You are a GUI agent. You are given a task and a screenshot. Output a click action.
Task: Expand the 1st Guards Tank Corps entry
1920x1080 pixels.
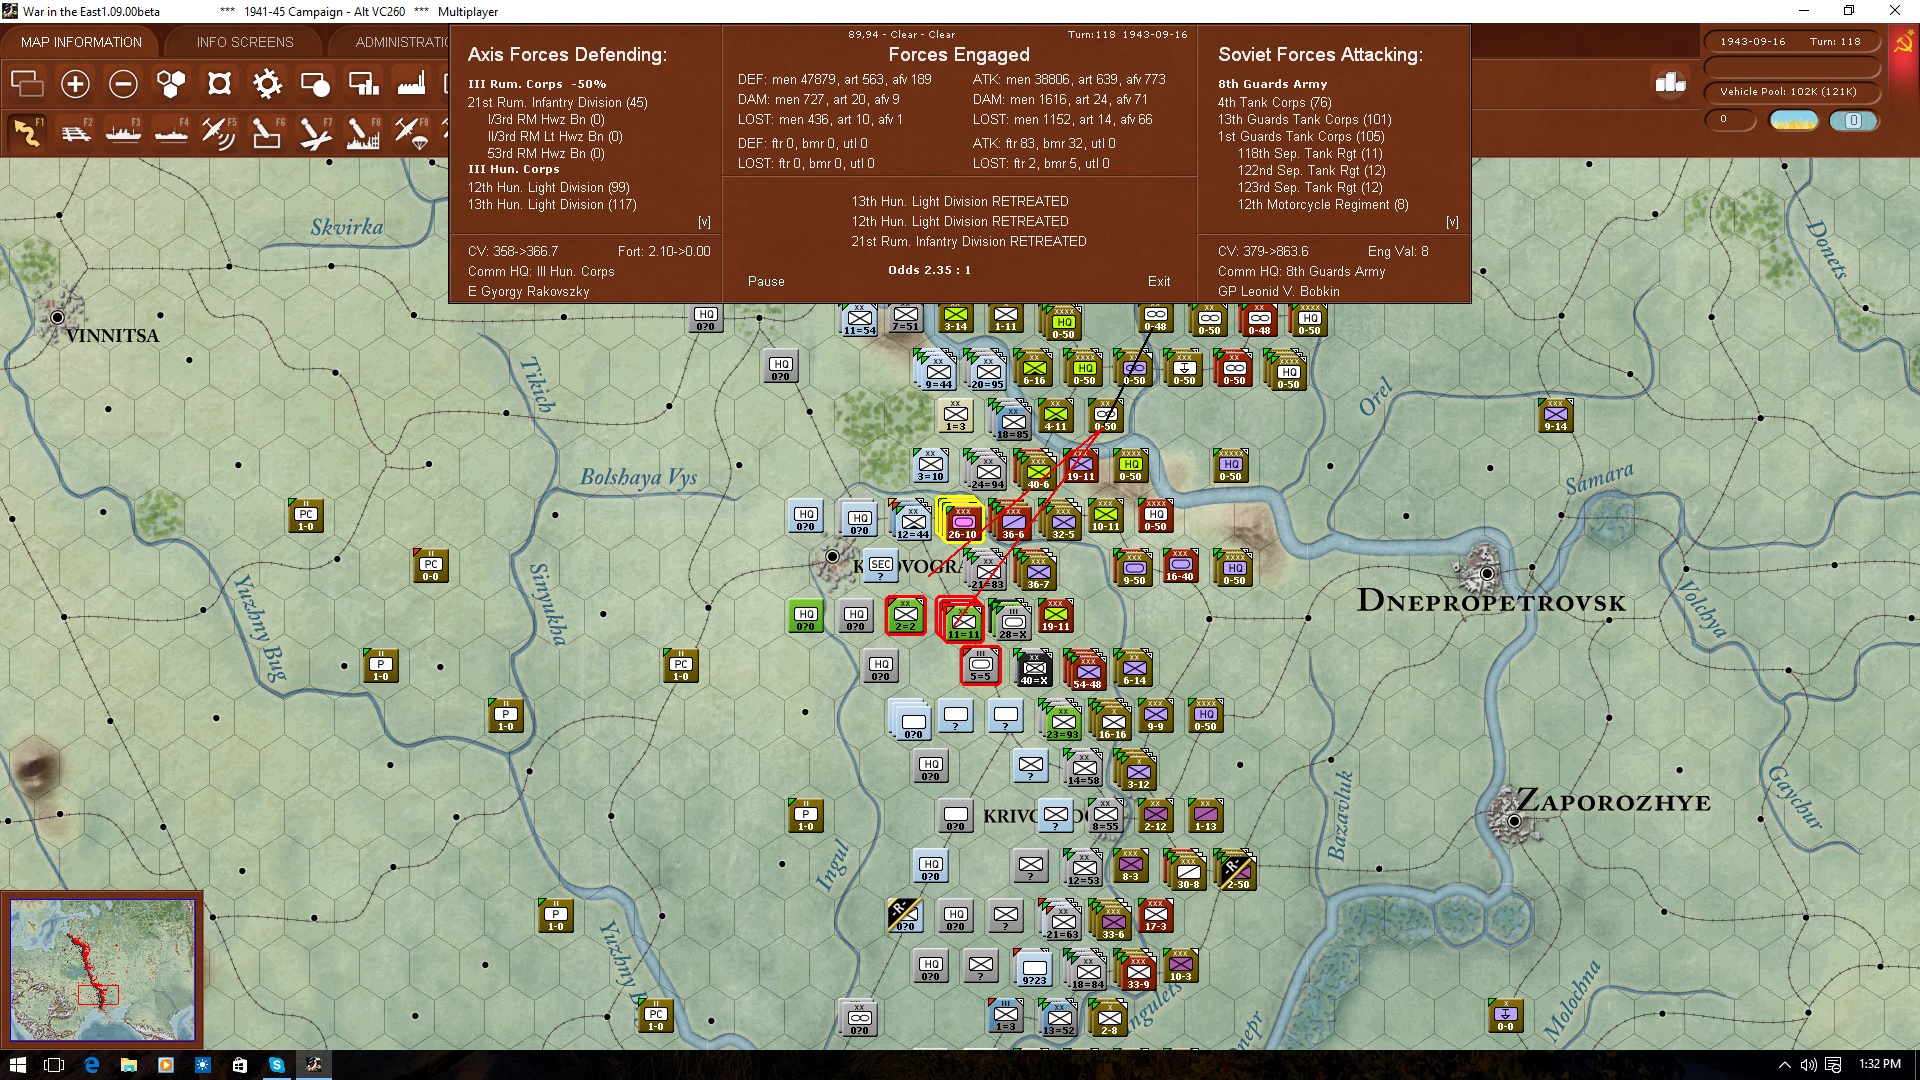coord(1300,136)
